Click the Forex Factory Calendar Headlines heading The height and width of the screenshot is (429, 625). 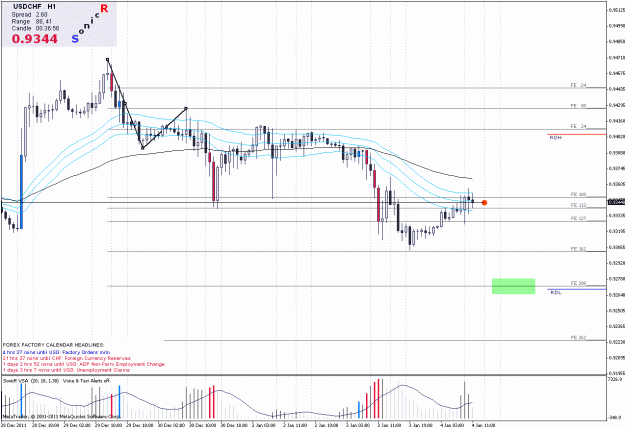coord(53,345)
